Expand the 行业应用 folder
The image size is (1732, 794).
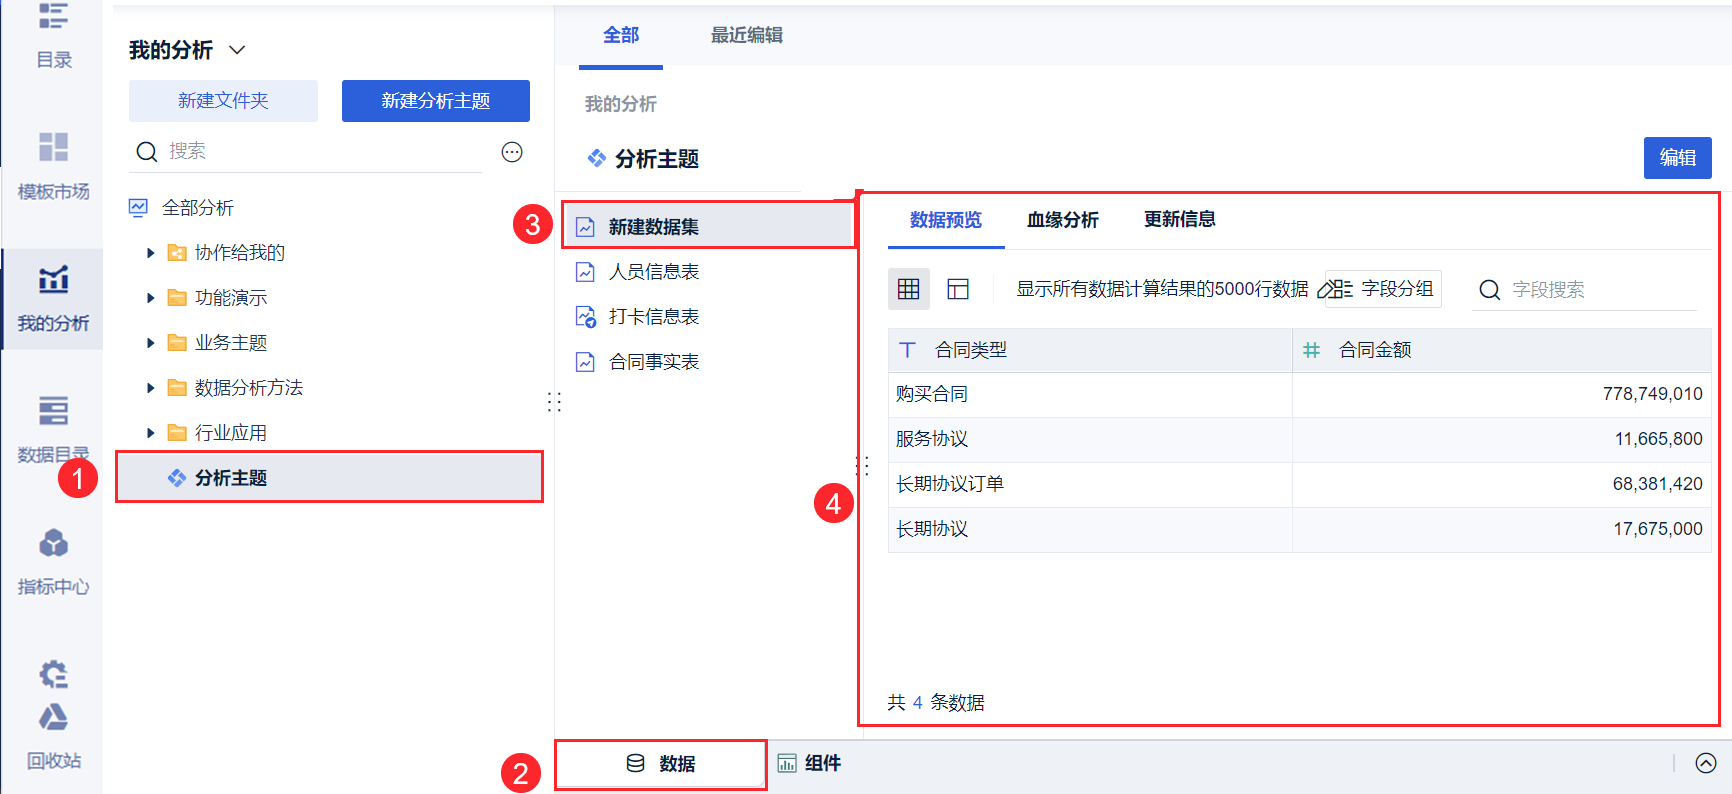pyautogui.click(x=151, y=433)
